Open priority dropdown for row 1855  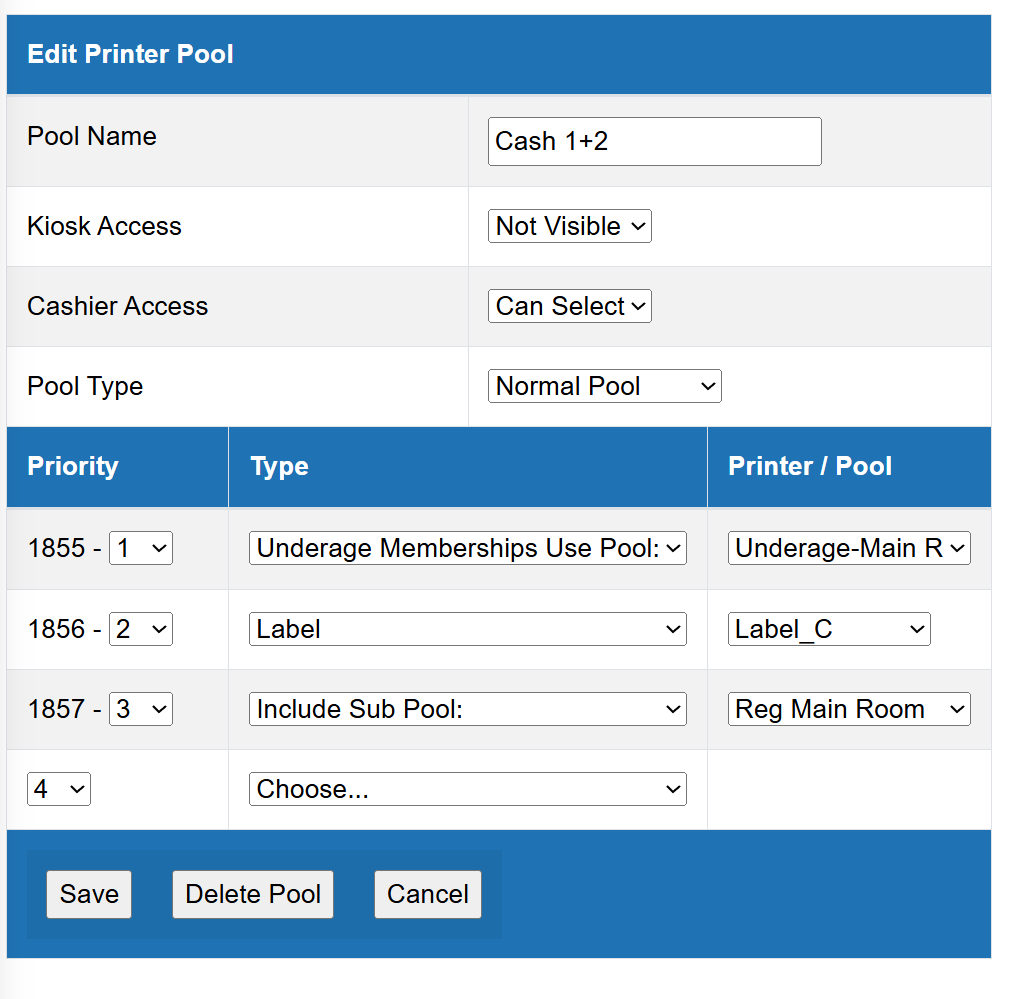pyautogui.click(x=141, y=548)
